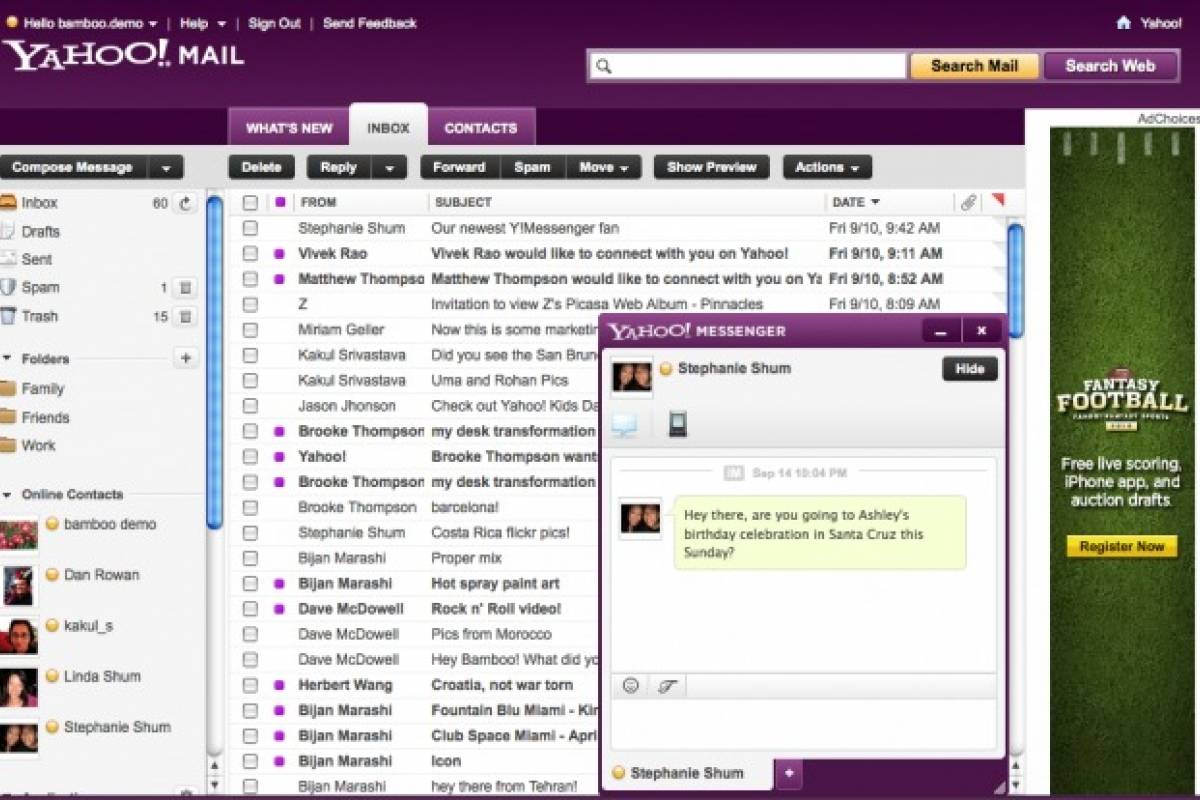Refresh the Inbox with the reload icon
This screenshot has height=800, width=1200.
tap(185, 203)
